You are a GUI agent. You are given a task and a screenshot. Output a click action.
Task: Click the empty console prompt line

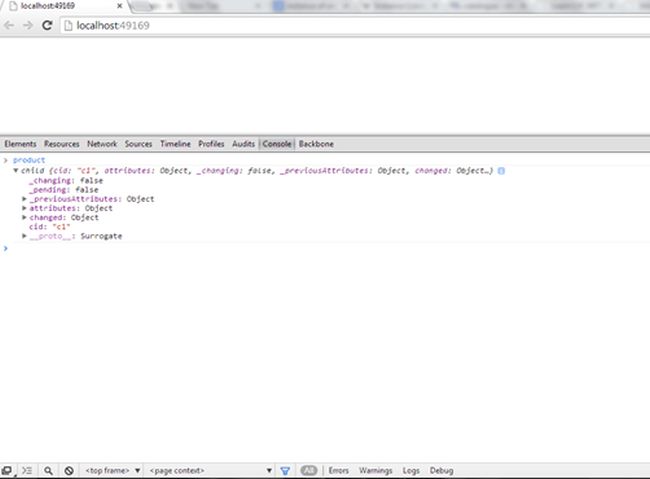tap(325, 248)
